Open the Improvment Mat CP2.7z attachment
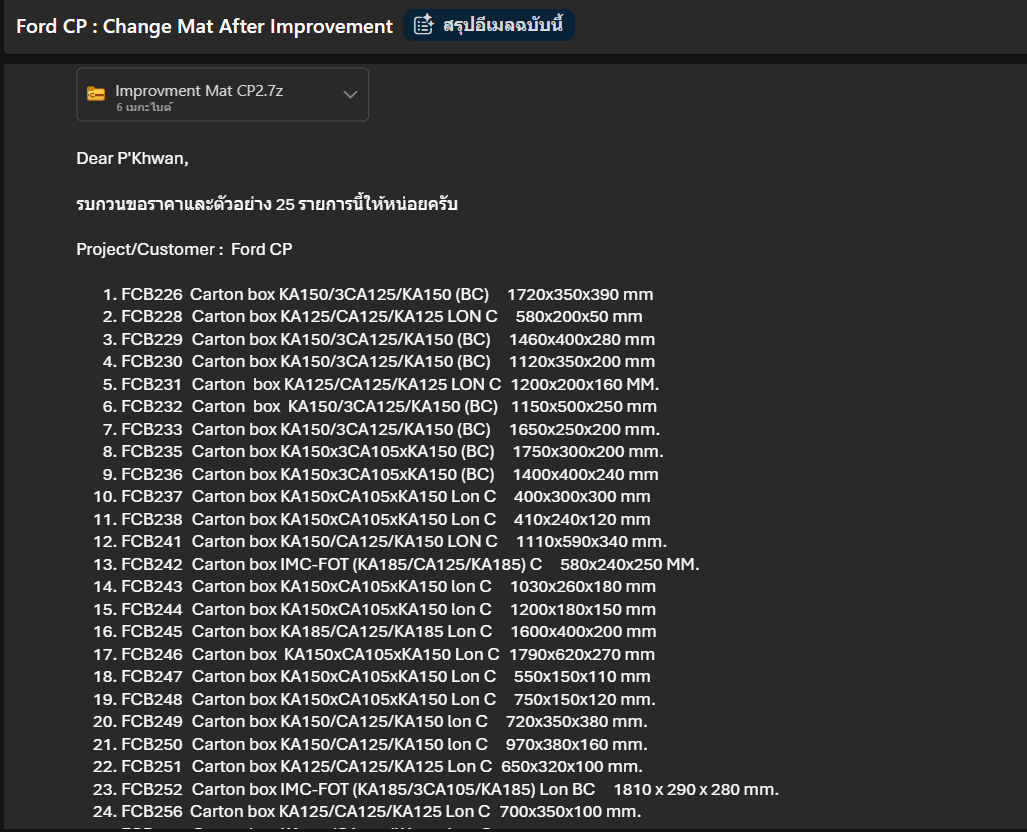The image size is (1027, 832). point(223,94)
